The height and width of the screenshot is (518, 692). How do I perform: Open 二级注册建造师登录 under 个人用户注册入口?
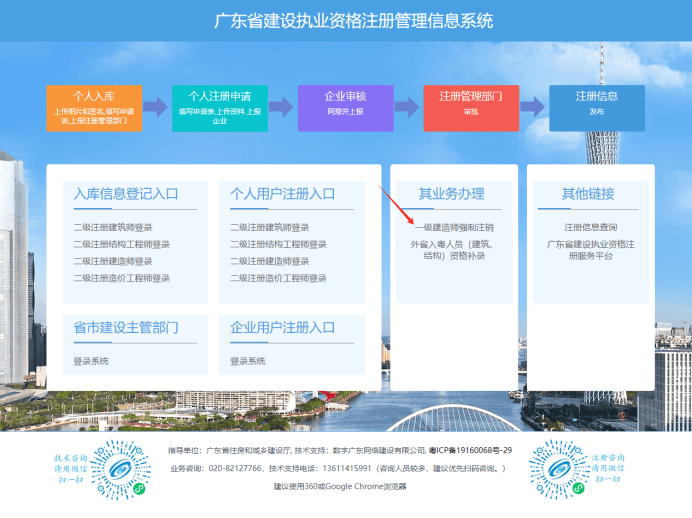pyautogui.click(x=270, y=261)
